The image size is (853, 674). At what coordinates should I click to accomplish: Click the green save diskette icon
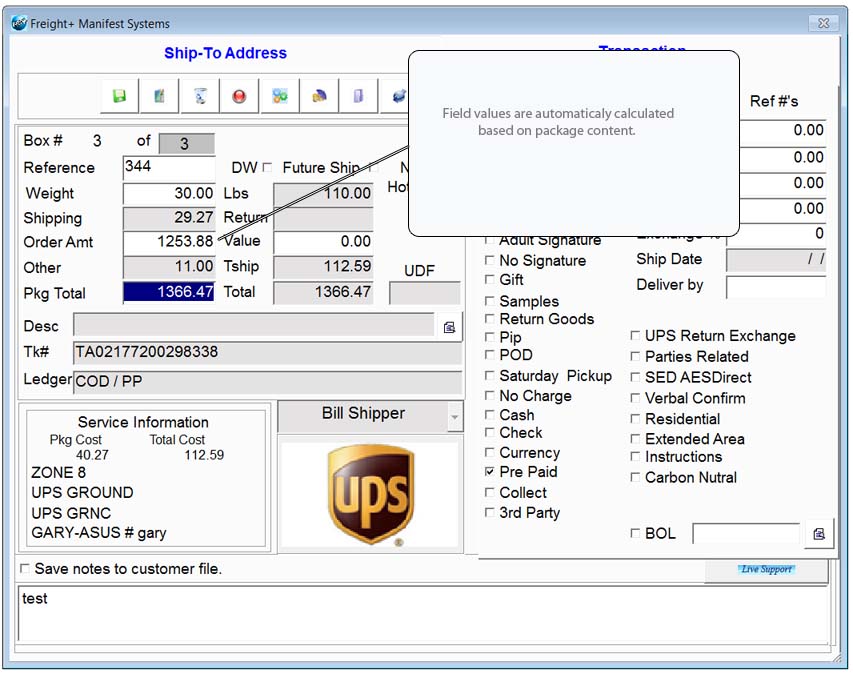[x=119, y=97]
